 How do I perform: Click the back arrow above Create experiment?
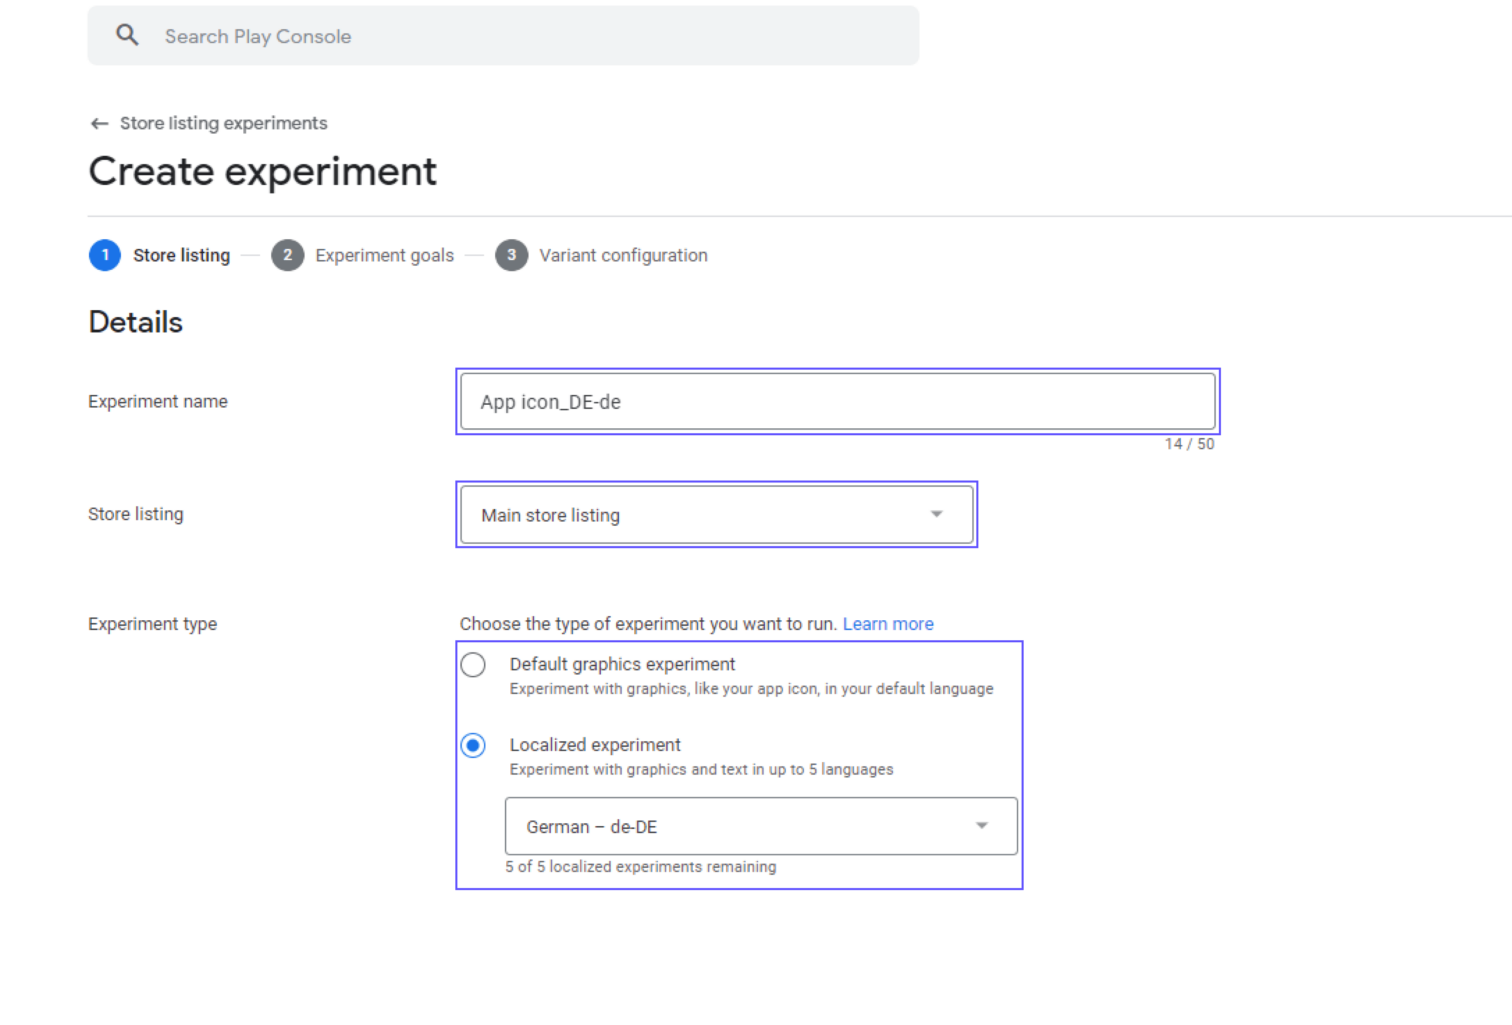(99, 122)
